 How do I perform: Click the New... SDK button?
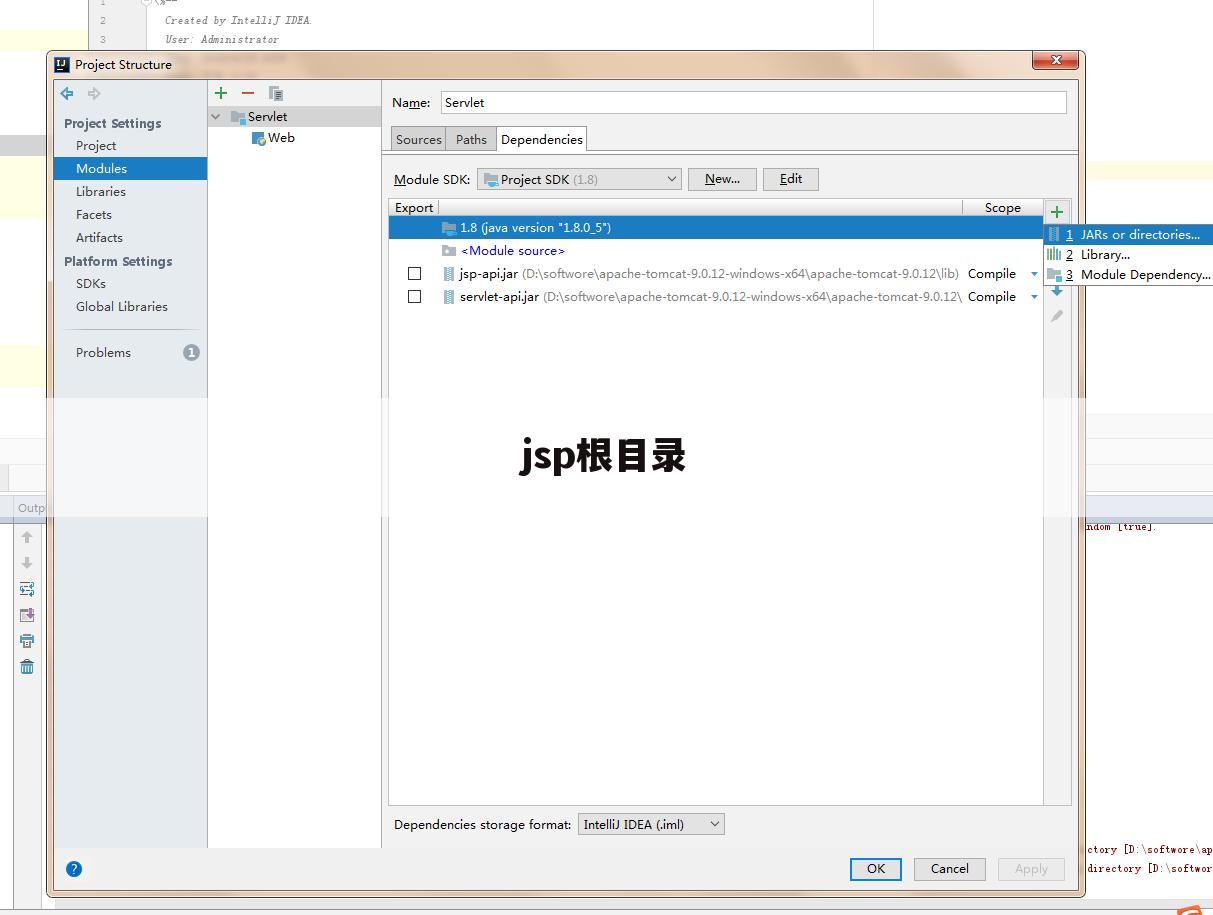pos(722,179)
